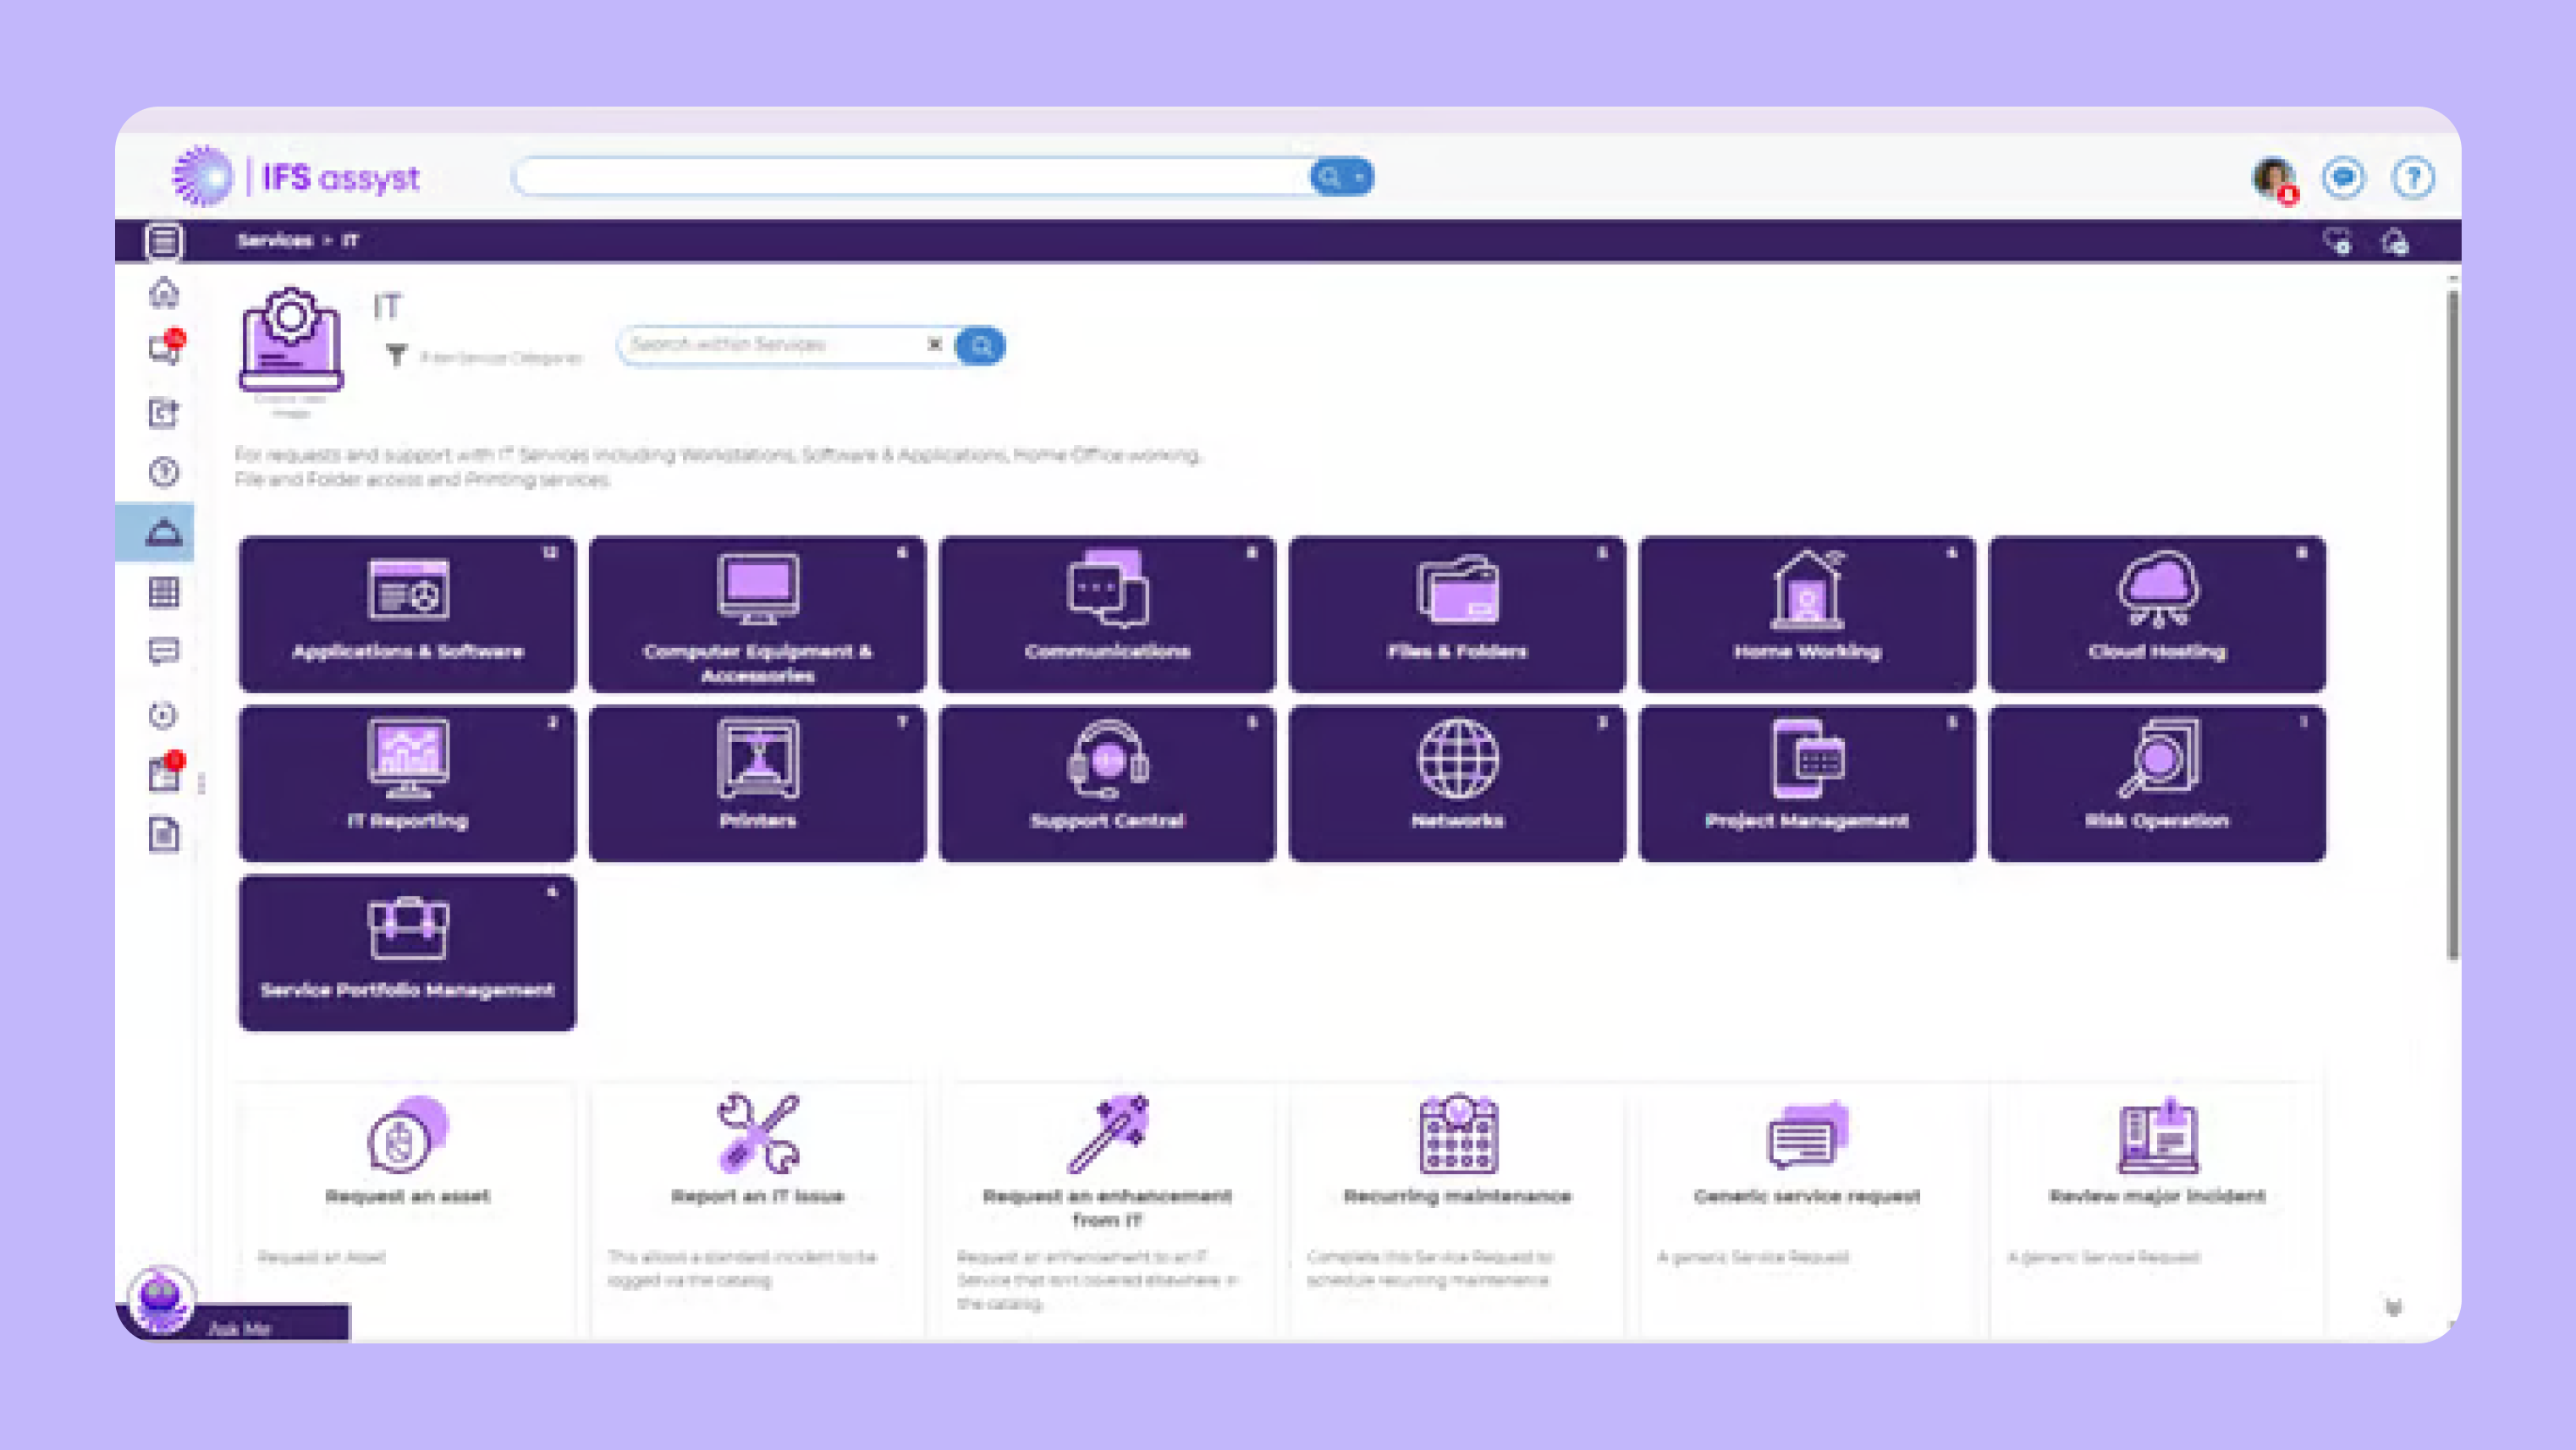Click the IT service laptop gear image
2576x1450 pixels.
tap(291, 340)
